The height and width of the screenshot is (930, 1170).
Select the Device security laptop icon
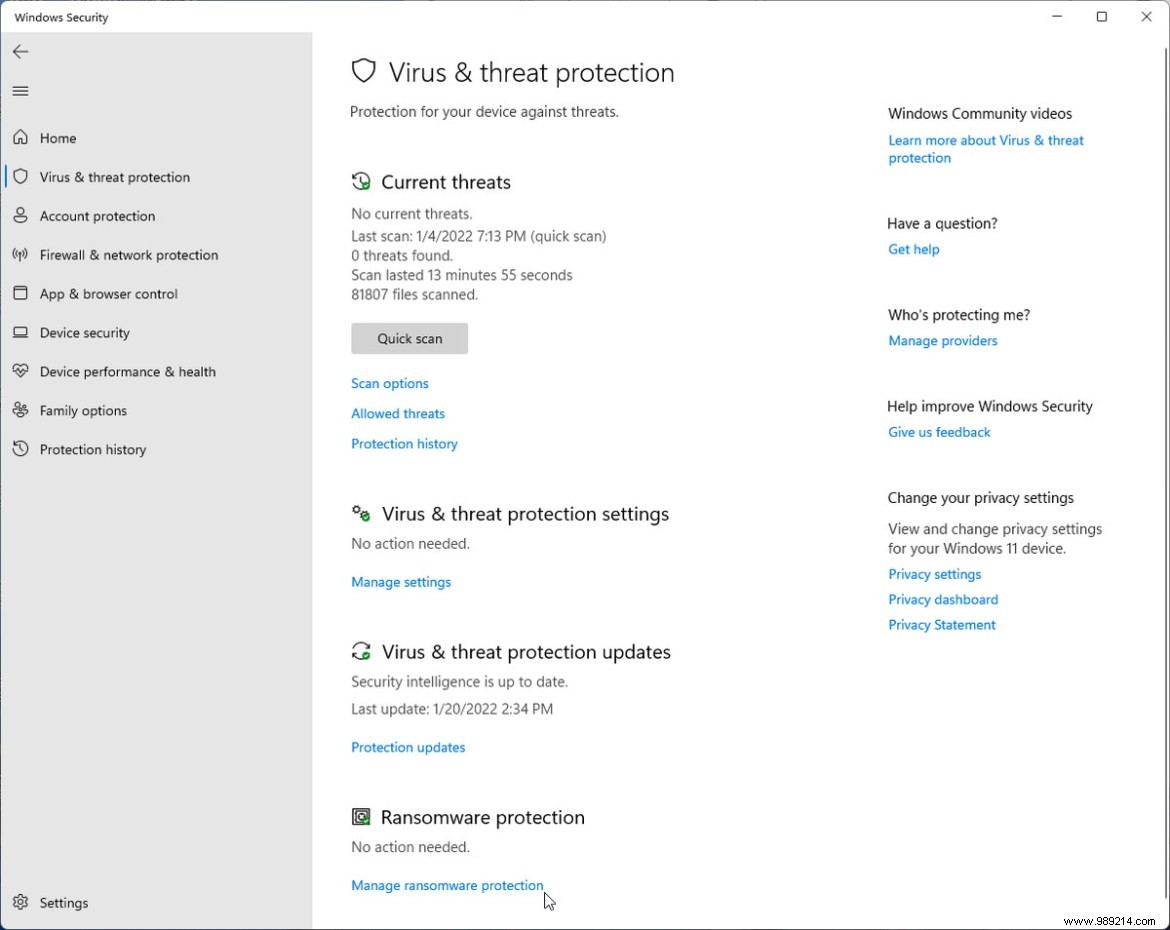pyautogui.click(x=21, y=333)
